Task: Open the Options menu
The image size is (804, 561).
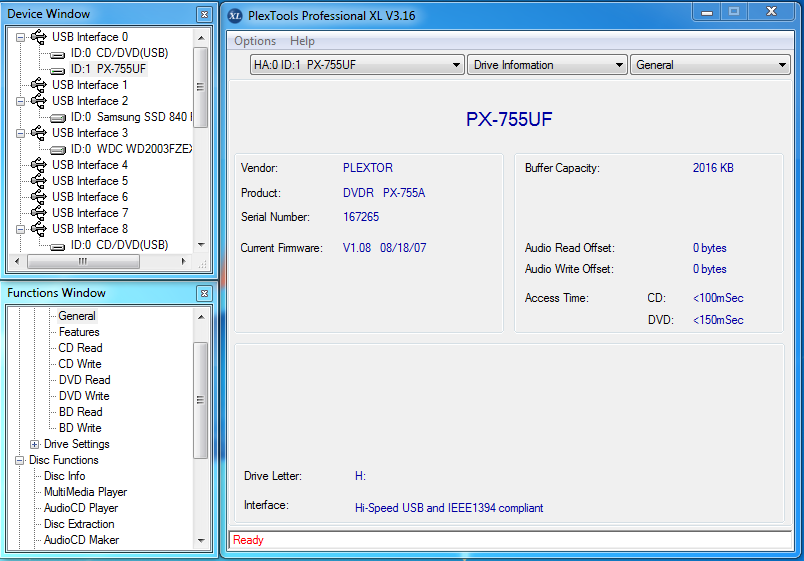Action: (x=255, y=41)
